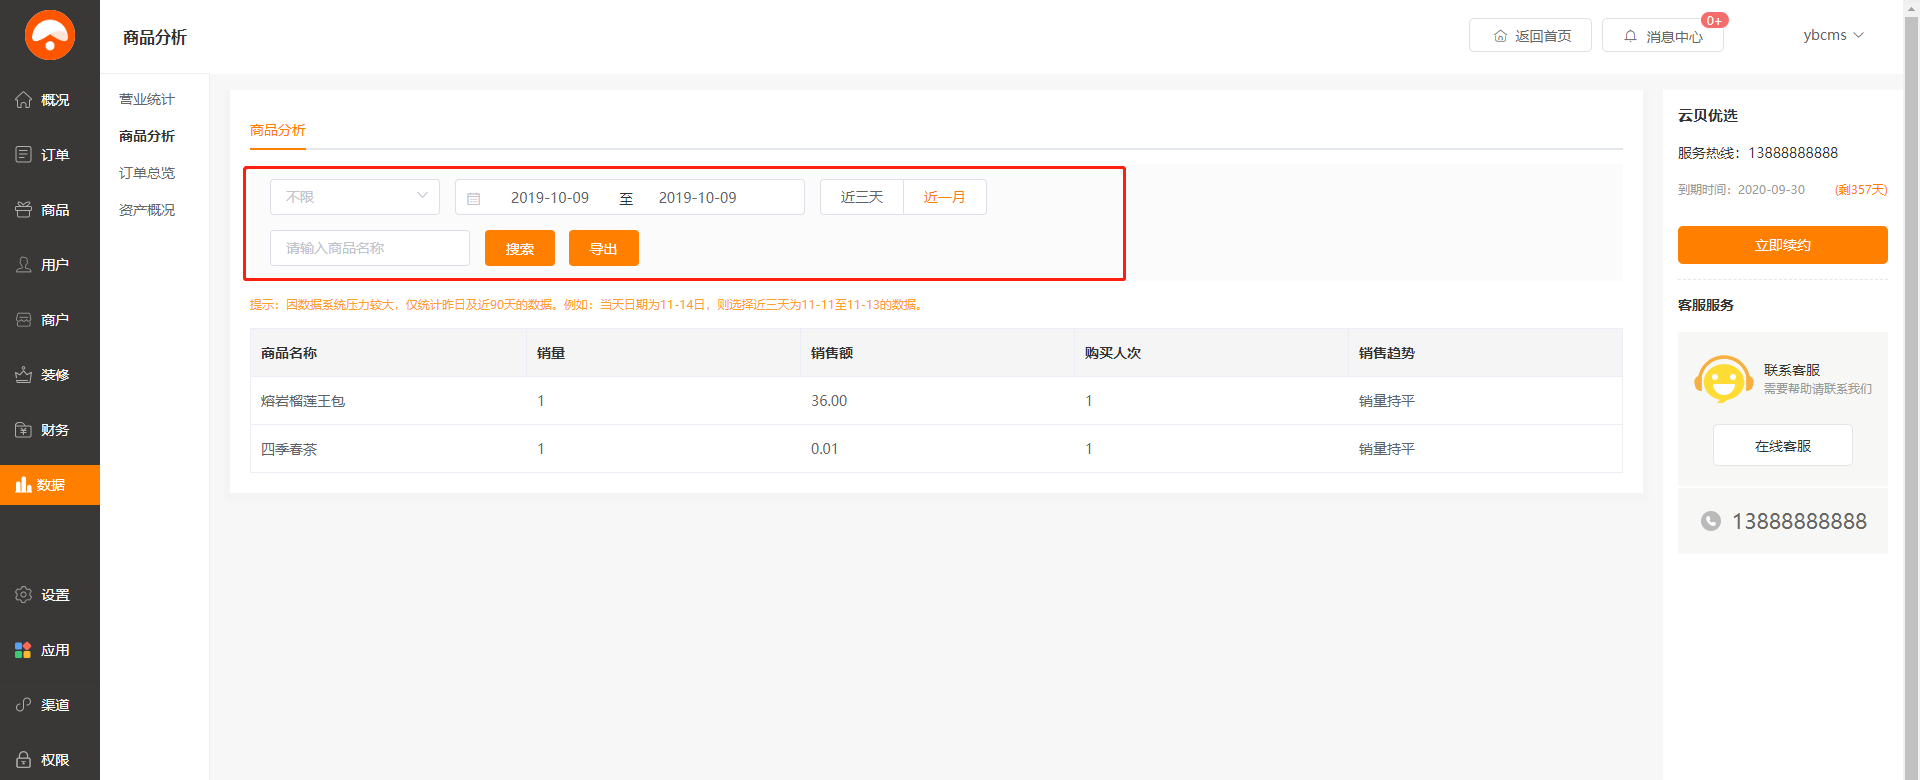Image resolution: width=1920 pixels, height=780 pixels.
Task: Open the 设置 settings gear icon
Action: click(x=24, y=595)
